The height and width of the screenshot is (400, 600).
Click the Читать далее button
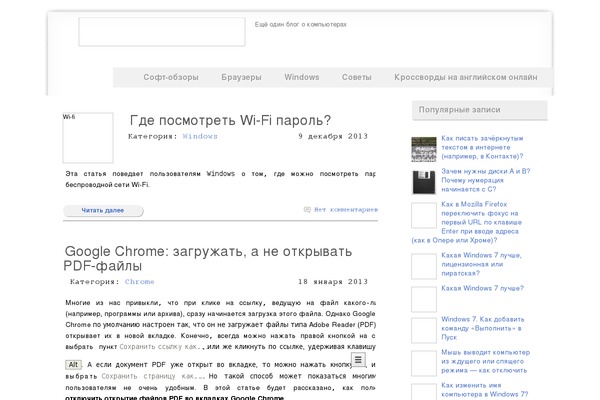pyautogui.click(x=103, y=211)
